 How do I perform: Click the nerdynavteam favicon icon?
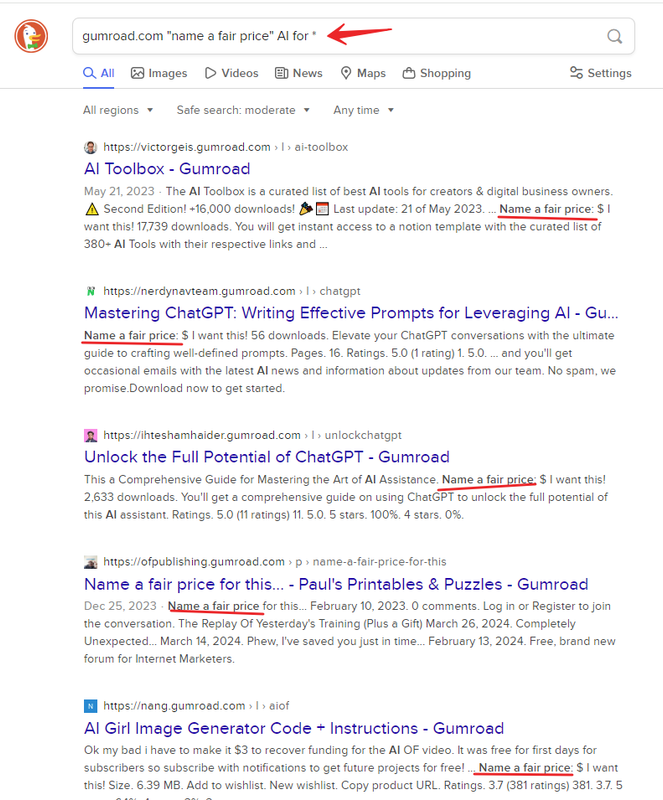pos(90,291)
